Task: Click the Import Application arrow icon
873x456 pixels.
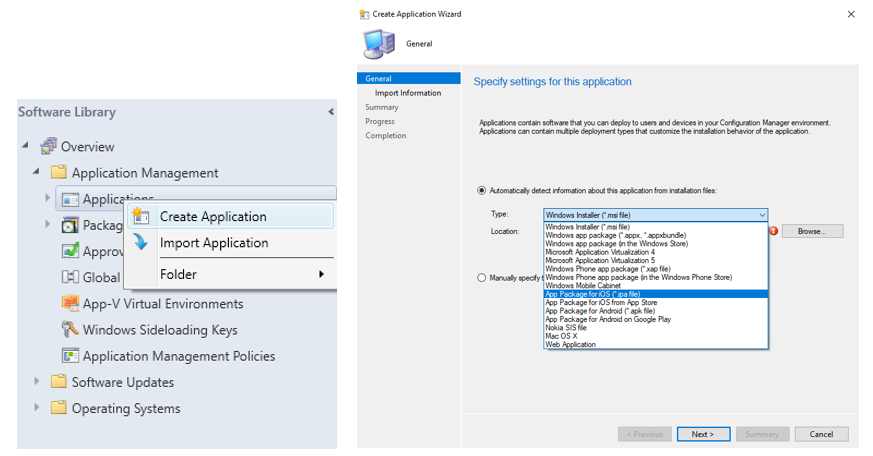Action: pyautogui.click(x=141, y=243)
